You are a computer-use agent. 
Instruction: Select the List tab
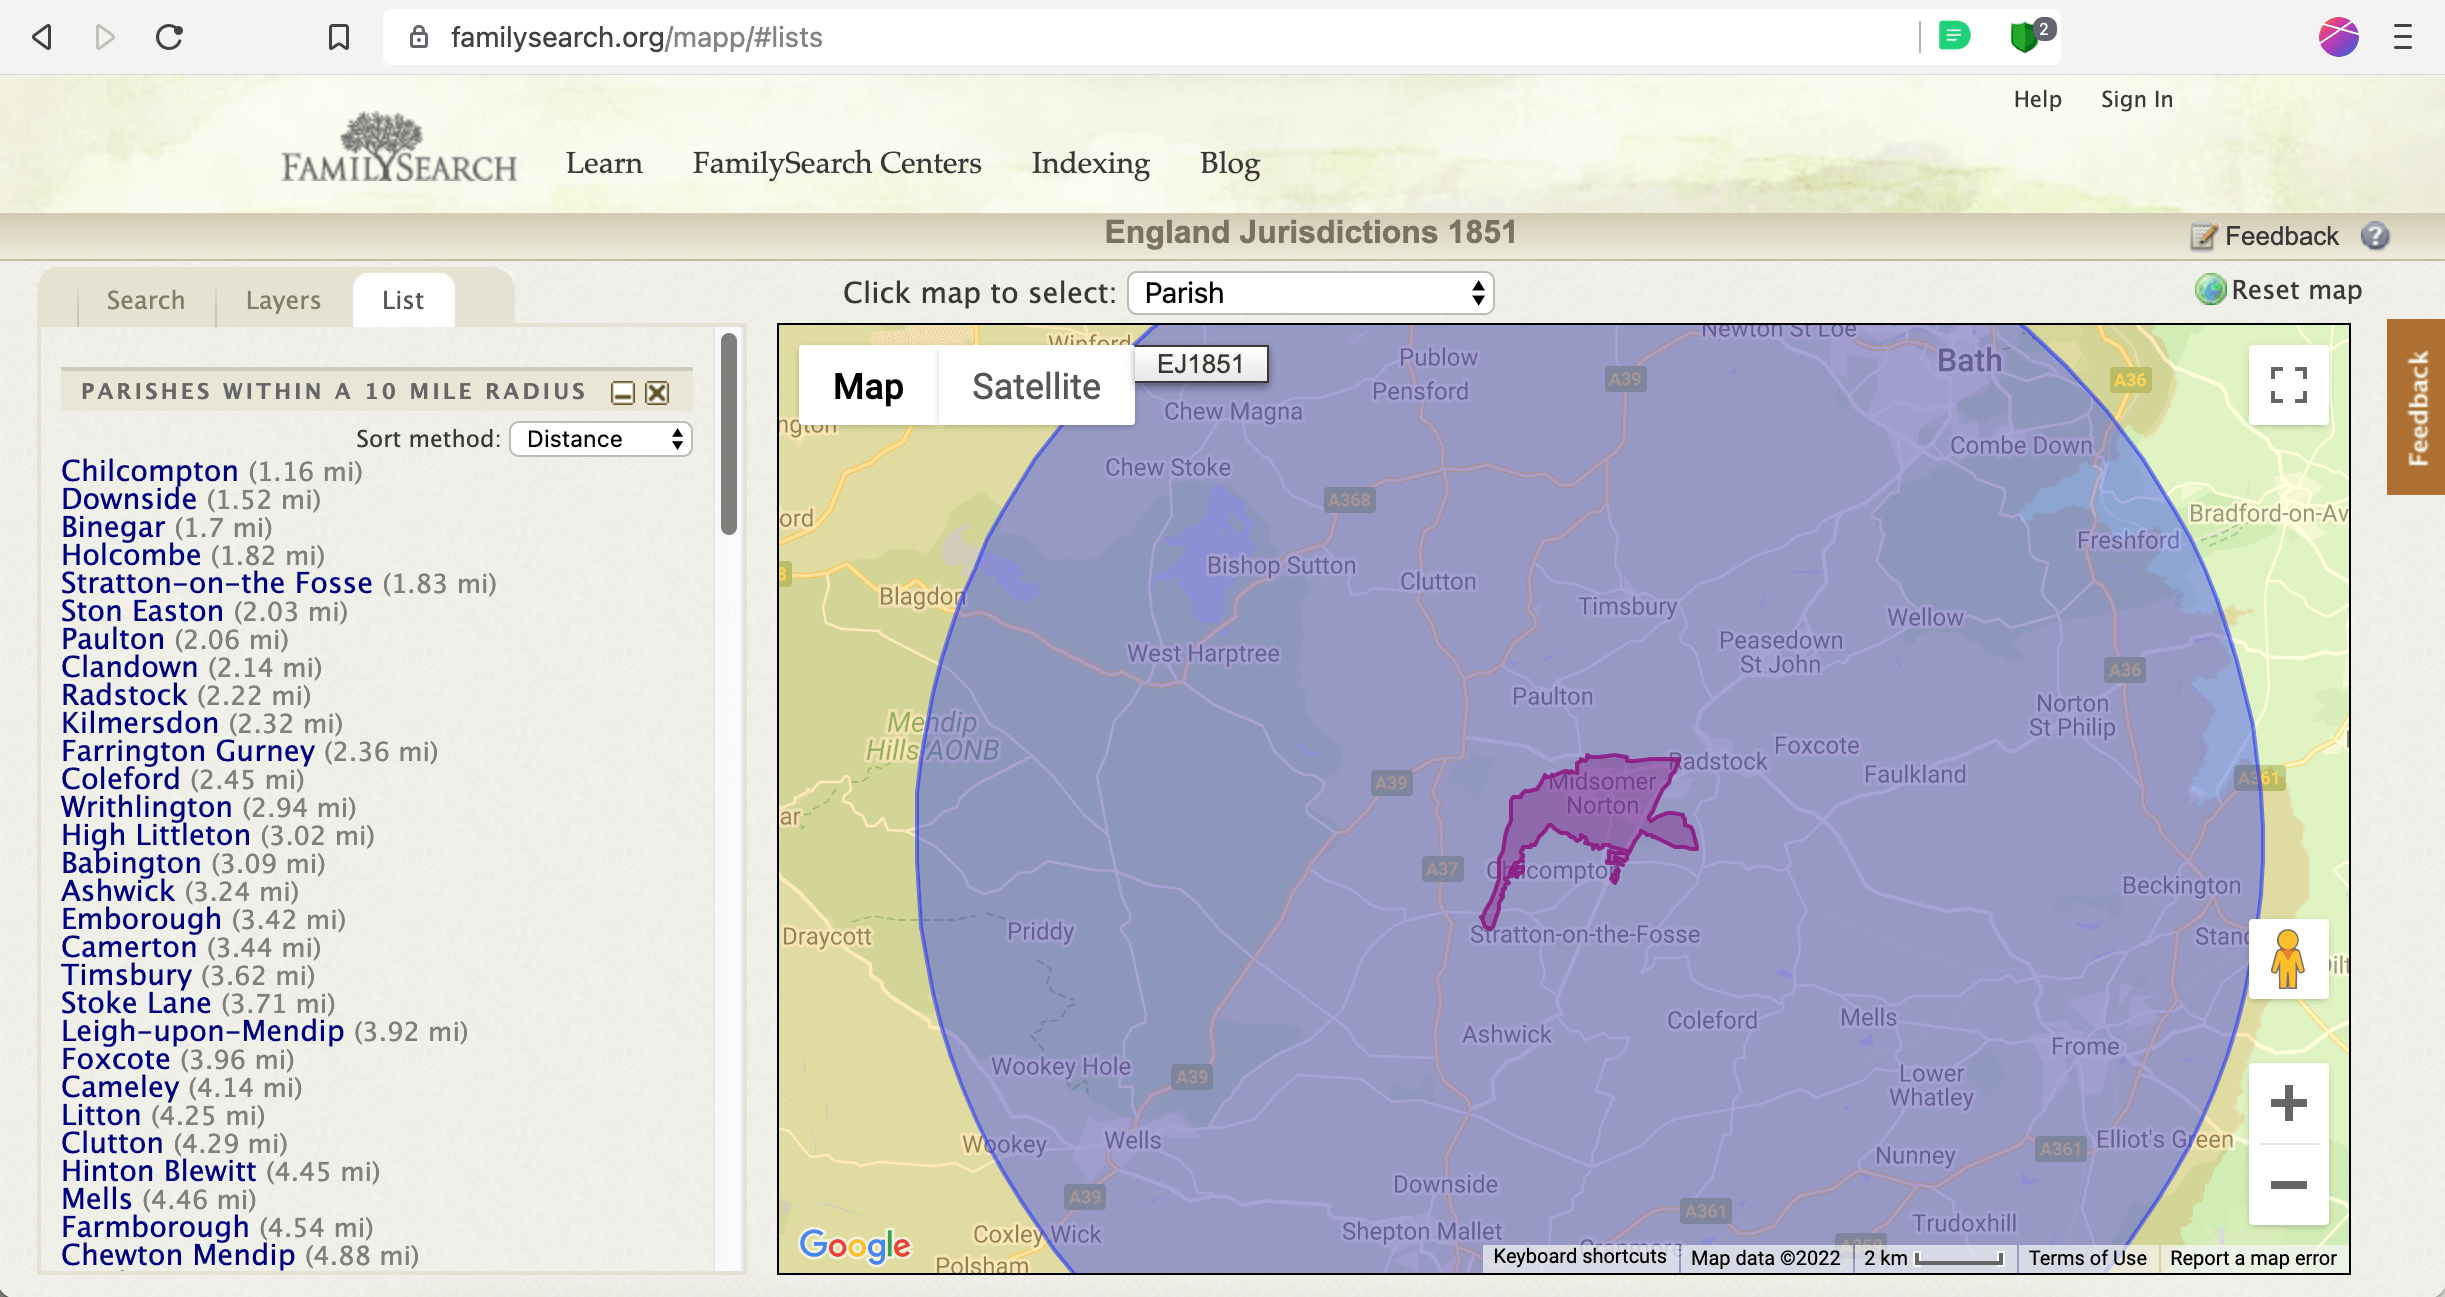point(403,300)
